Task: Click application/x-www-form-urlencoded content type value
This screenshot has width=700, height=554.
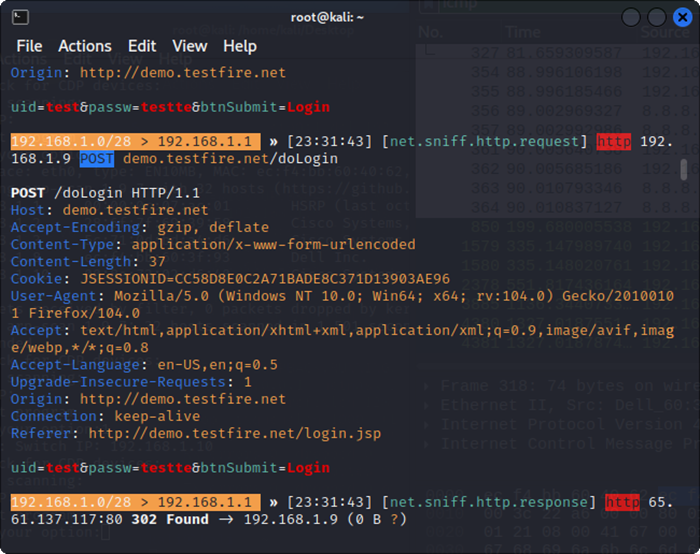Action: pos(273,245)
